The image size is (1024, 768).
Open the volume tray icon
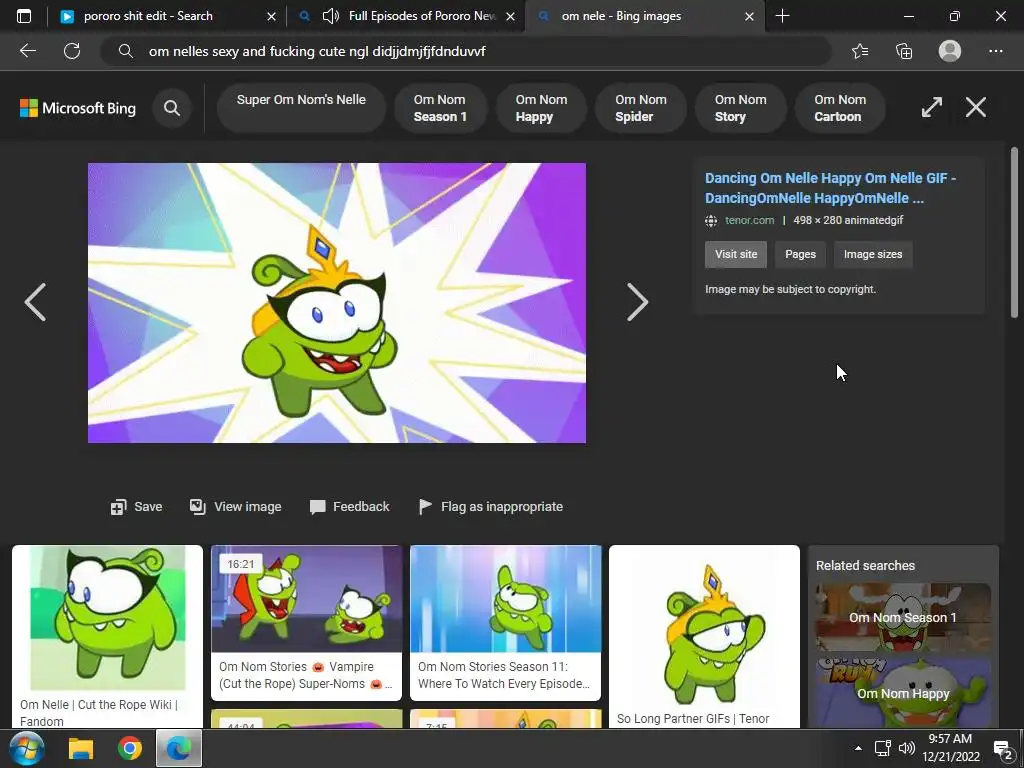(906, 748)
